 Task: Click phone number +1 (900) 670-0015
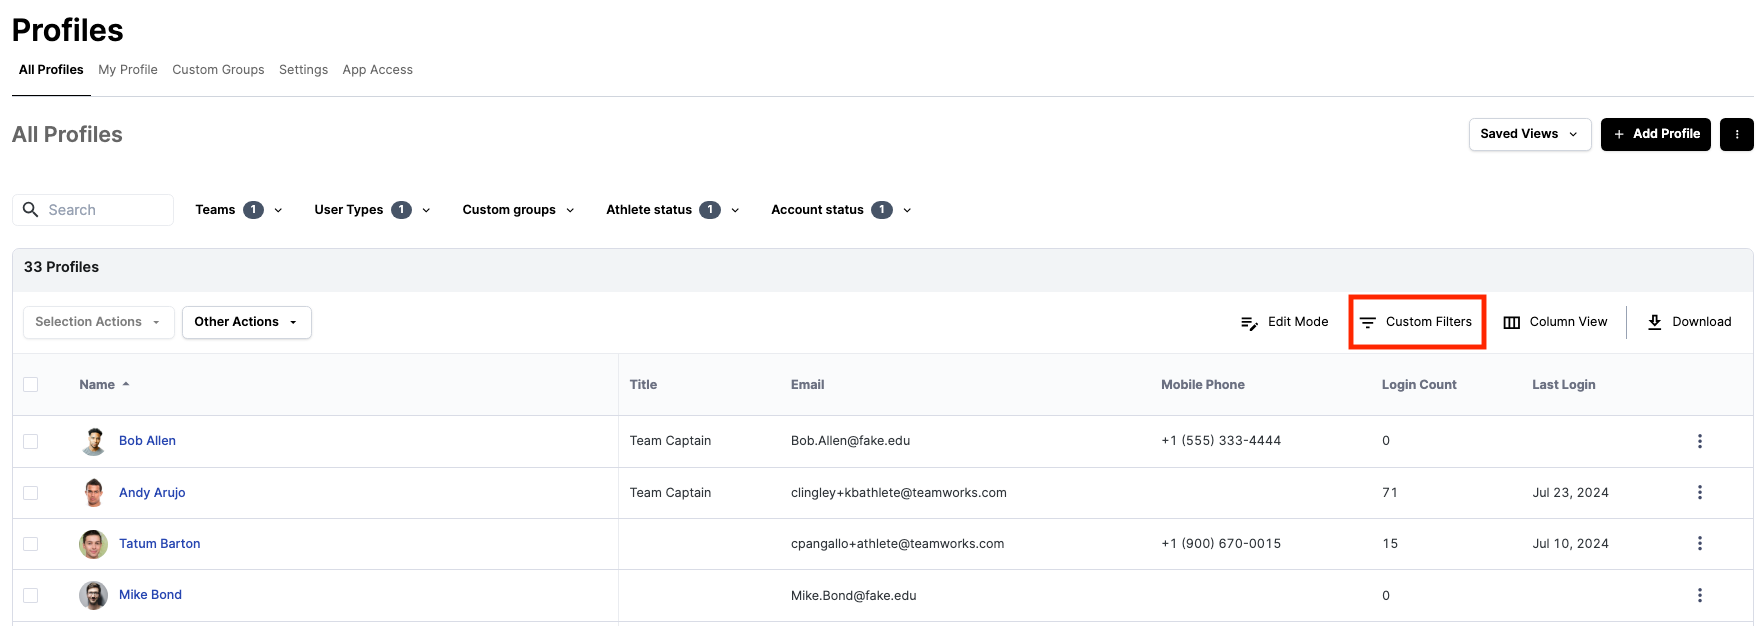1221,544
